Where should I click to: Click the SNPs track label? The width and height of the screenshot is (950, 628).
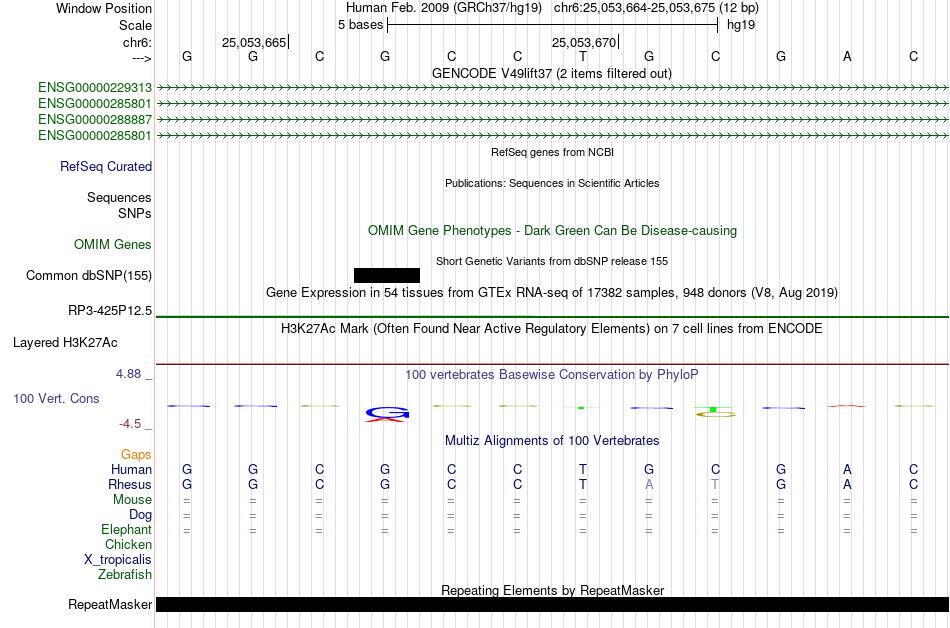click(x=135, y=213)
